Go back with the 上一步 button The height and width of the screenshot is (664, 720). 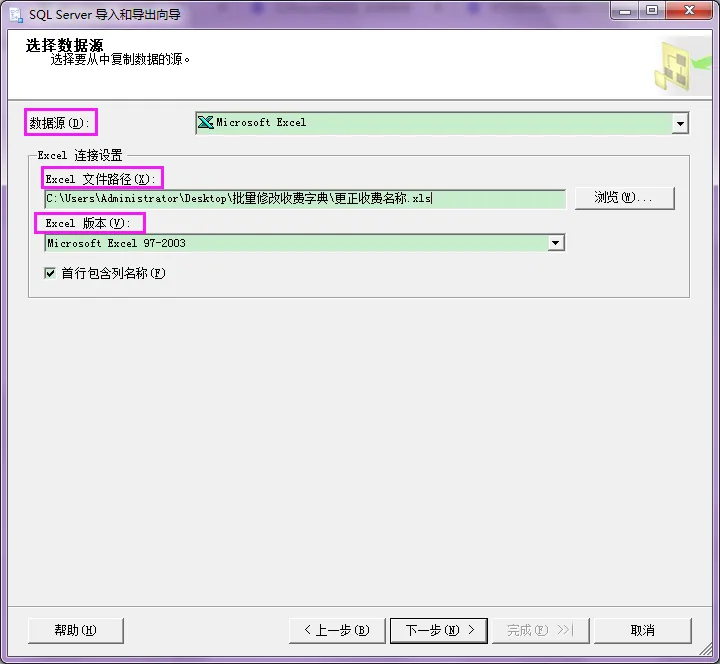click(337, 630)
